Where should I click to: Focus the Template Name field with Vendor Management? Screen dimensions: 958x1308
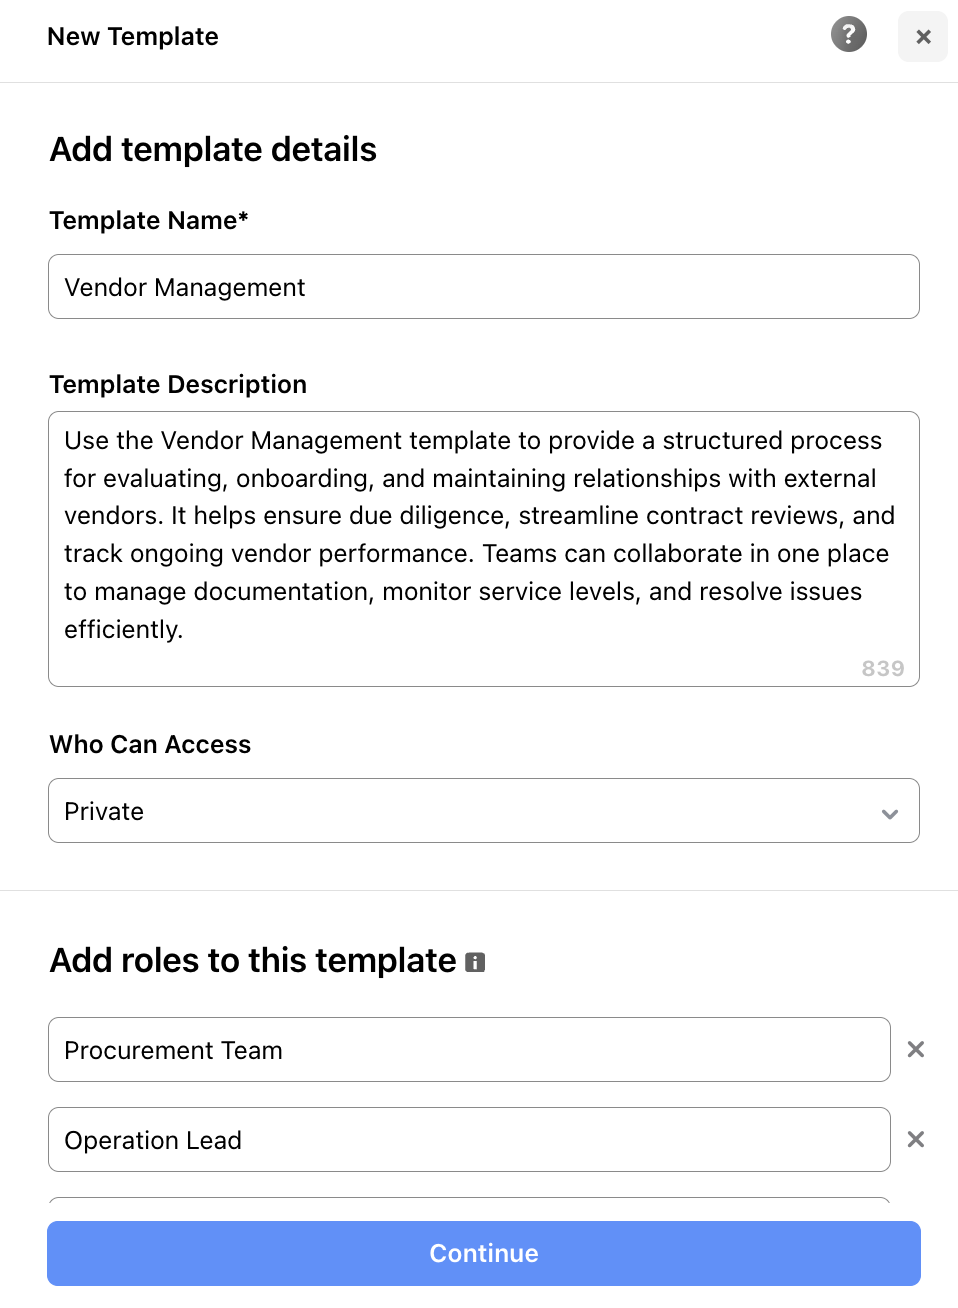tap(483, 287)
